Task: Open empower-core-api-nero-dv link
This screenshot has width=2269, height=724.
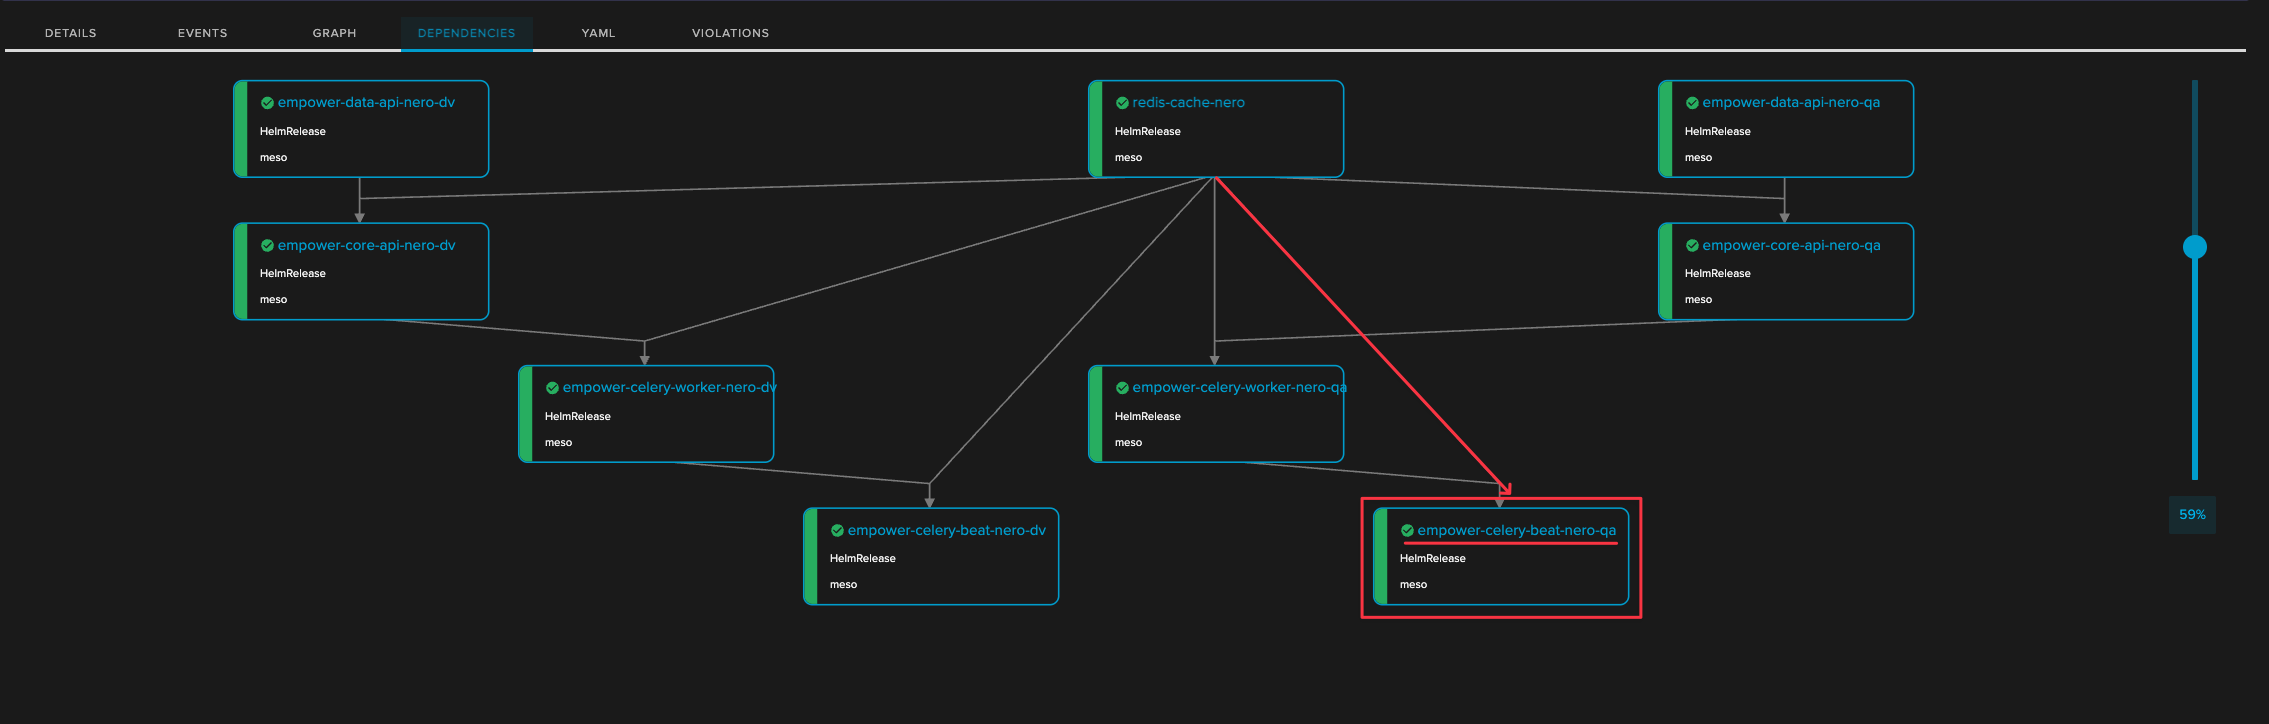Action: coord(366,246)
